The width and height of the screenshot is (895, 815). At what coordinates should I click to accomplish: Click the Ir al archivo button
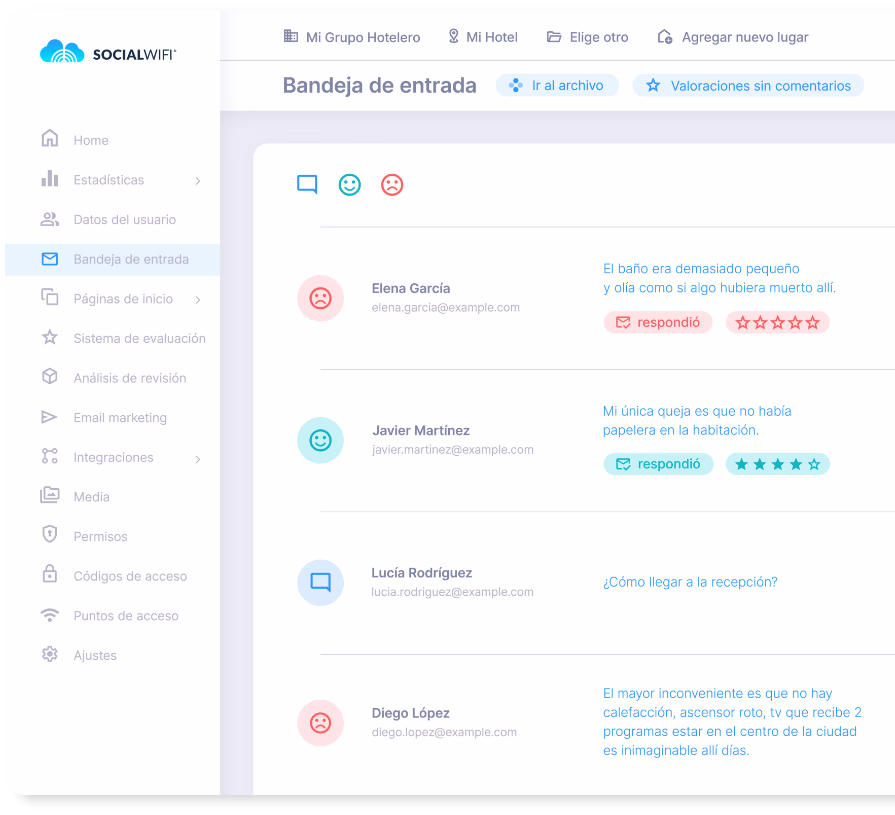557,86
